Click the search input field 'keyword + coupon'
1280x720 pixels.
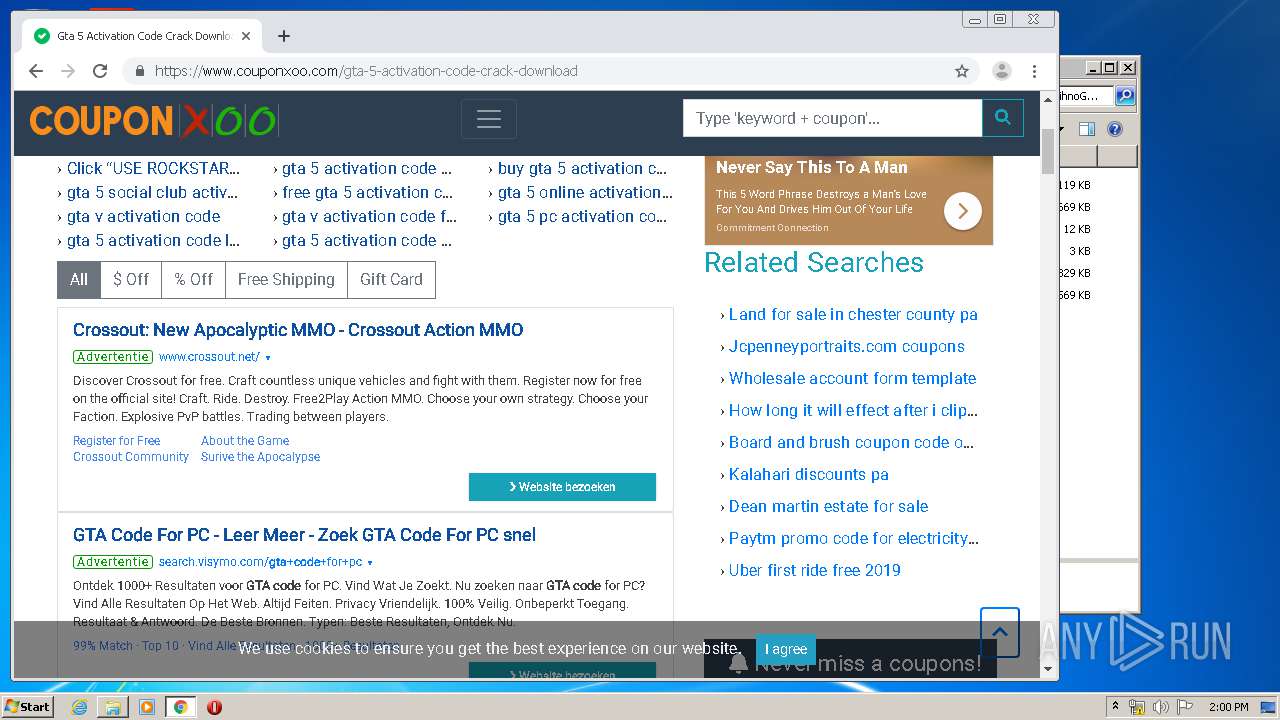pos(833,118)
